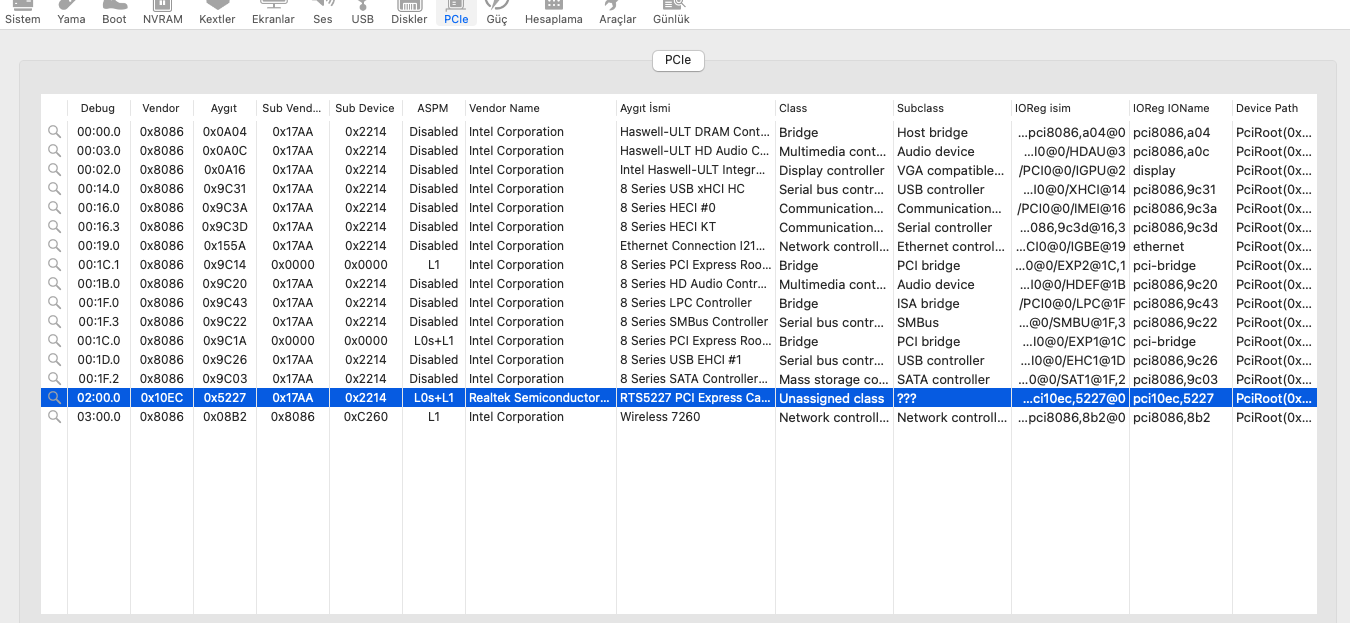Click the magnifier icon for the Haswell-ULT DRAM row
This screenshot has width=1350, height=623.
54,132
